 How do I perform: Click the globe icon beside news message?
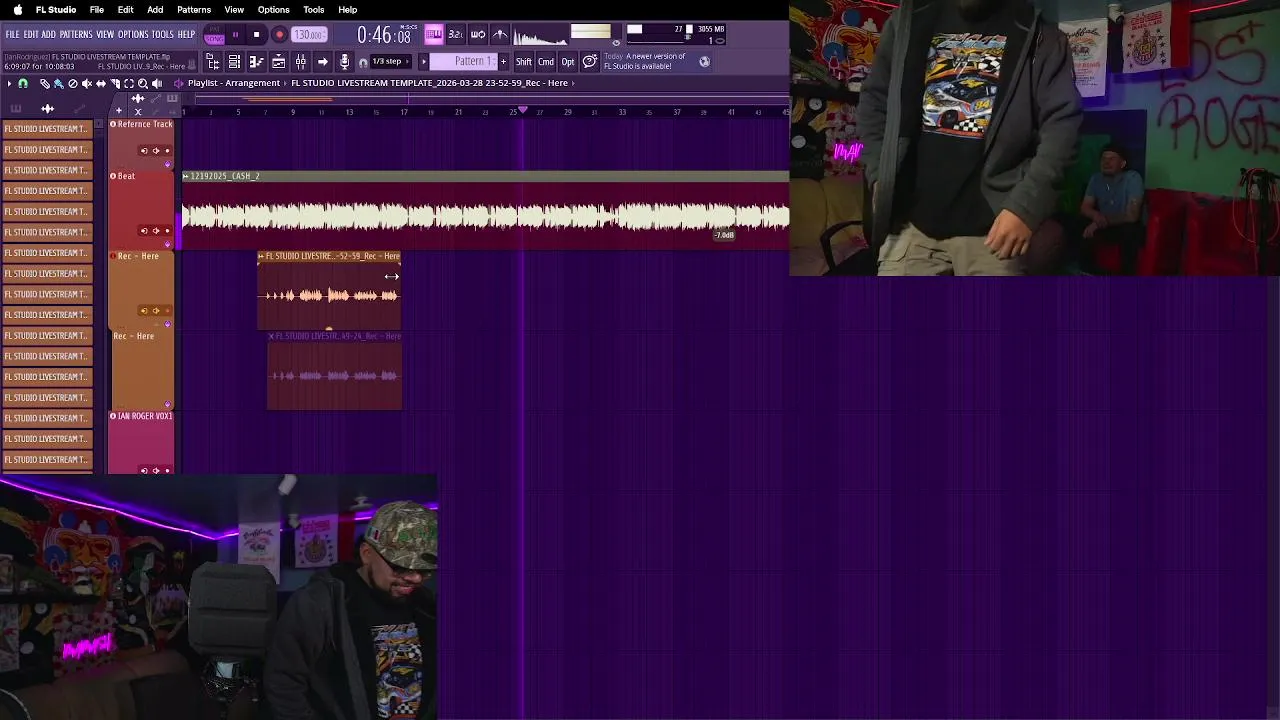click(704, 62)
